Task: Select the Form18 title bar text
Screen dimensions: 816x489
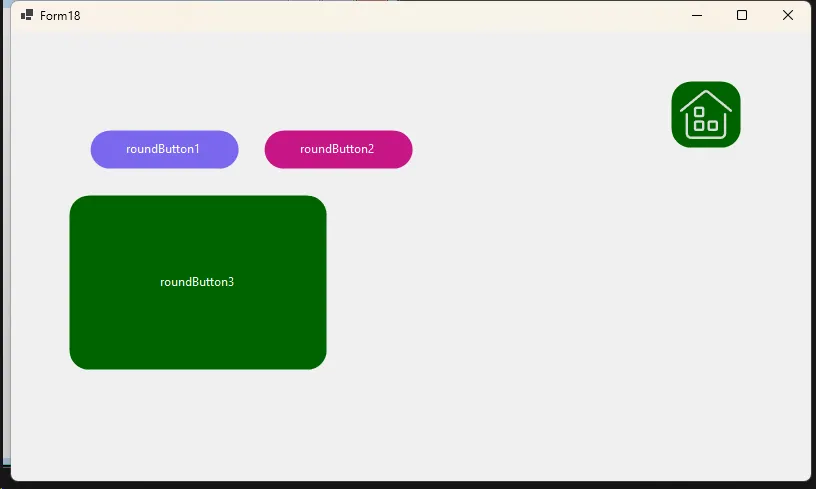Action: tap(60, 16)
